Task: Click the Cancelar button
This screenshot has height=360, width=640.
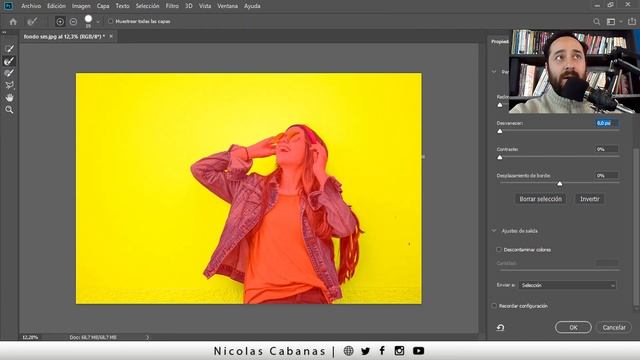Action: pos(614,327)
